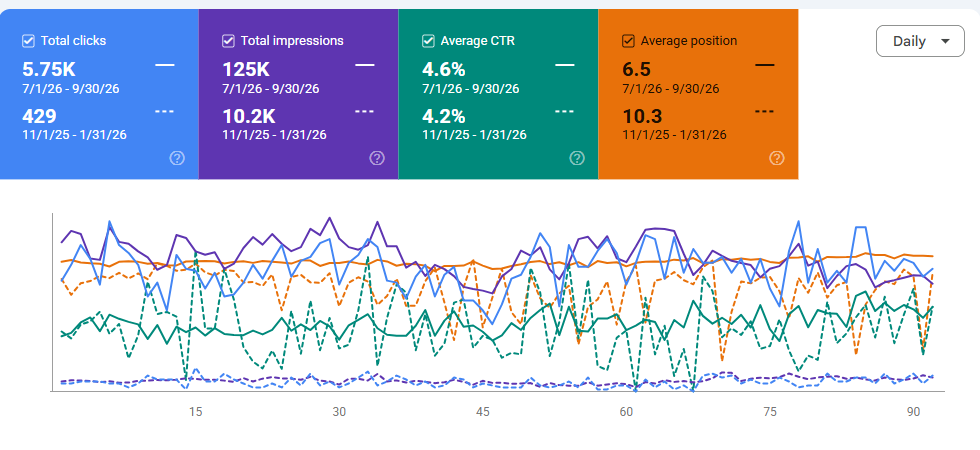The height and width of the screenshot is (450, 980).
Task: Select the Average position metric card label
Action: [689, 41]
